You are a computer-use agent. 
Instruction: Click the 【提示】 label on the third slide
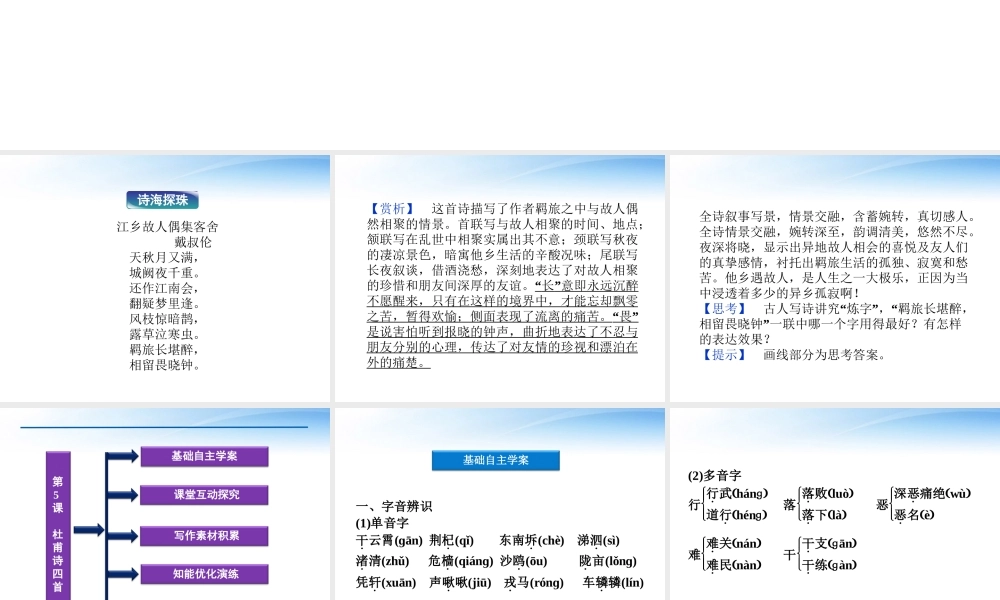tap(722, 354)
